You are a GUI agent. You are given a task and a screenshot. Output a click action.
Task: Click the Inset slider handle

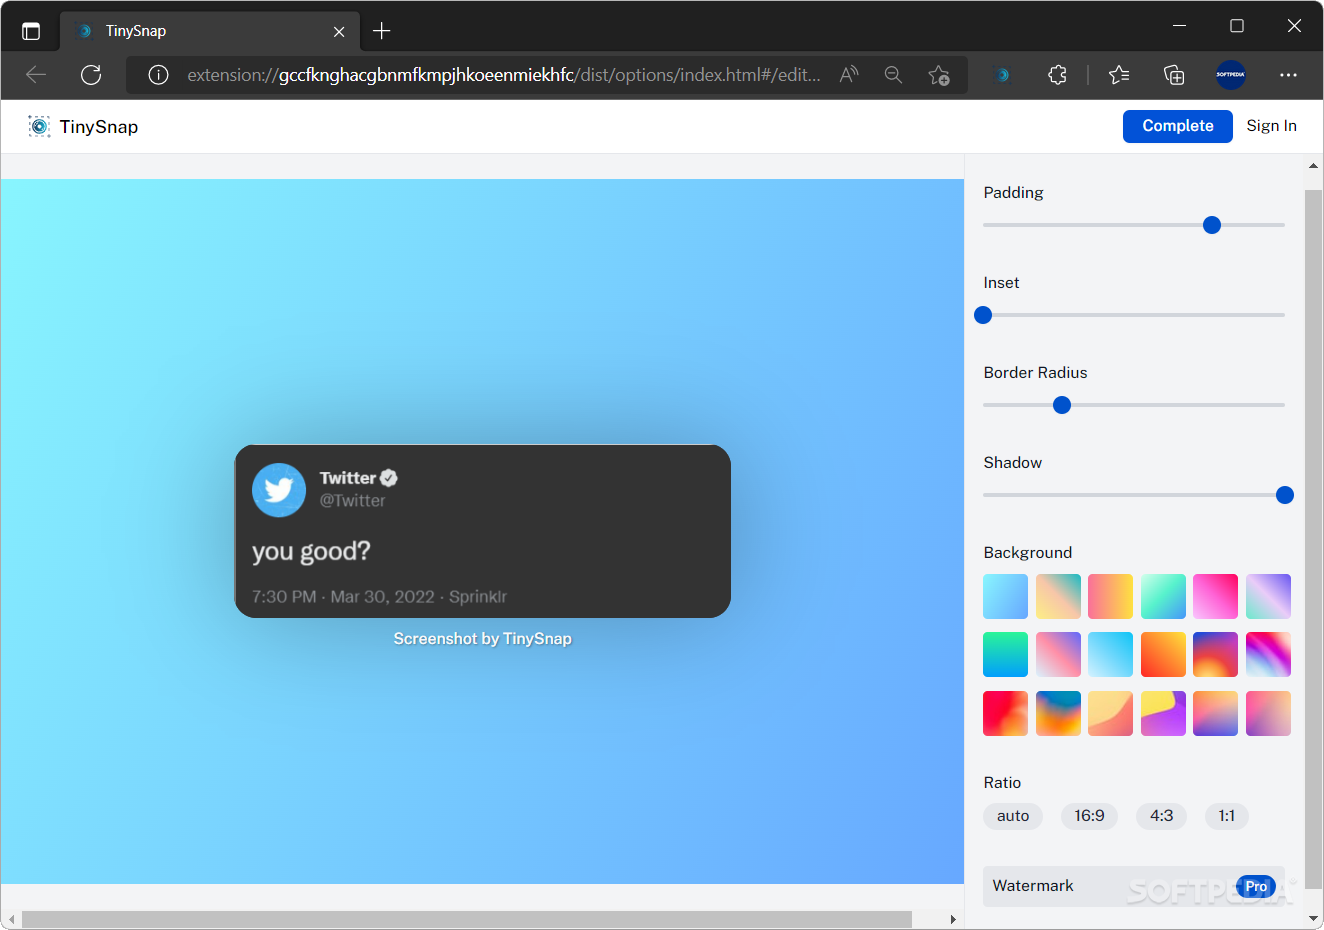point(983,315)
